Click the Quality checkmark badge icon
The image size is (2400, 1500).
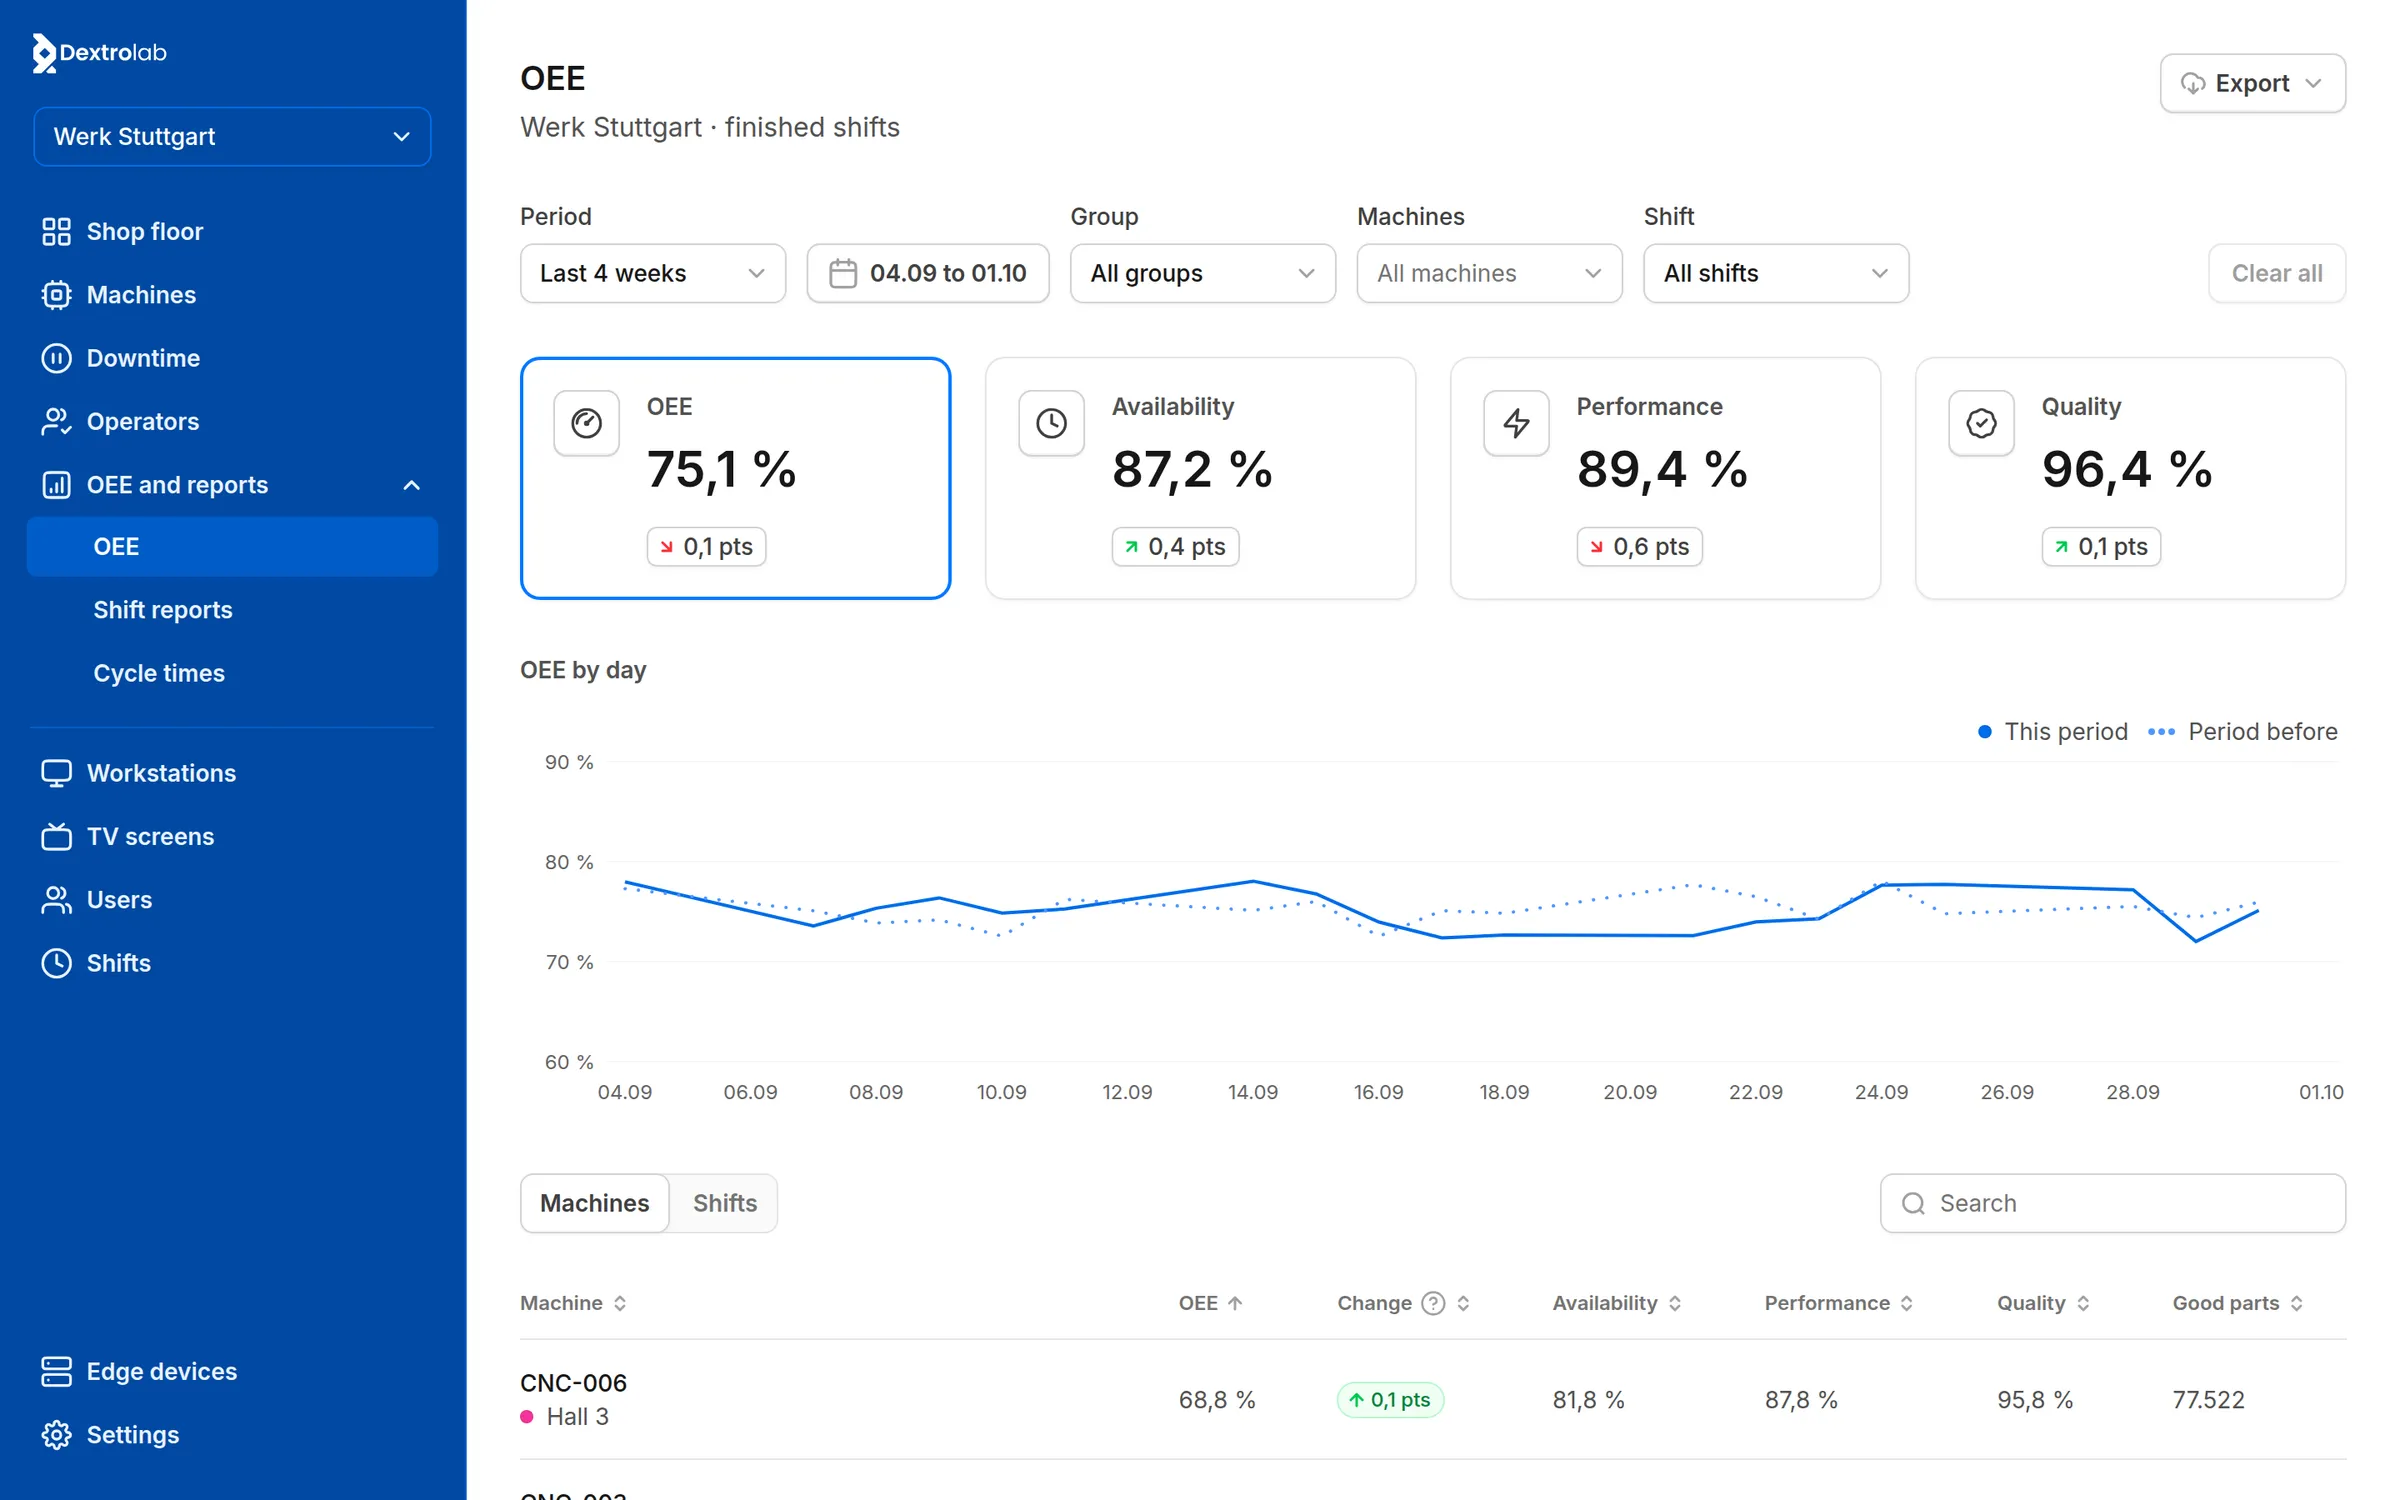pos(1981,423)
